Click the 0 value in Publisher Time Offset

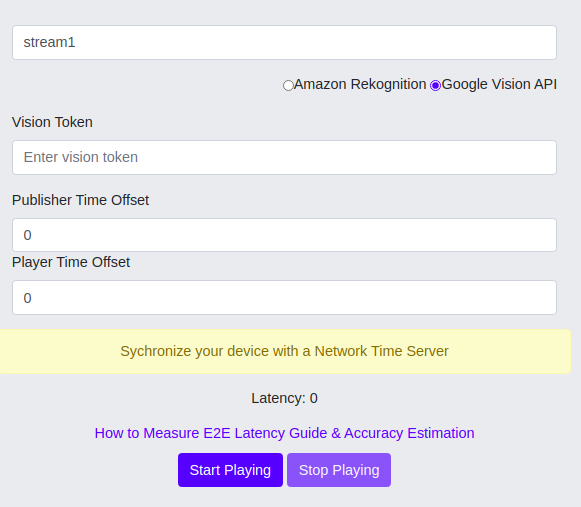pos(27,235)
